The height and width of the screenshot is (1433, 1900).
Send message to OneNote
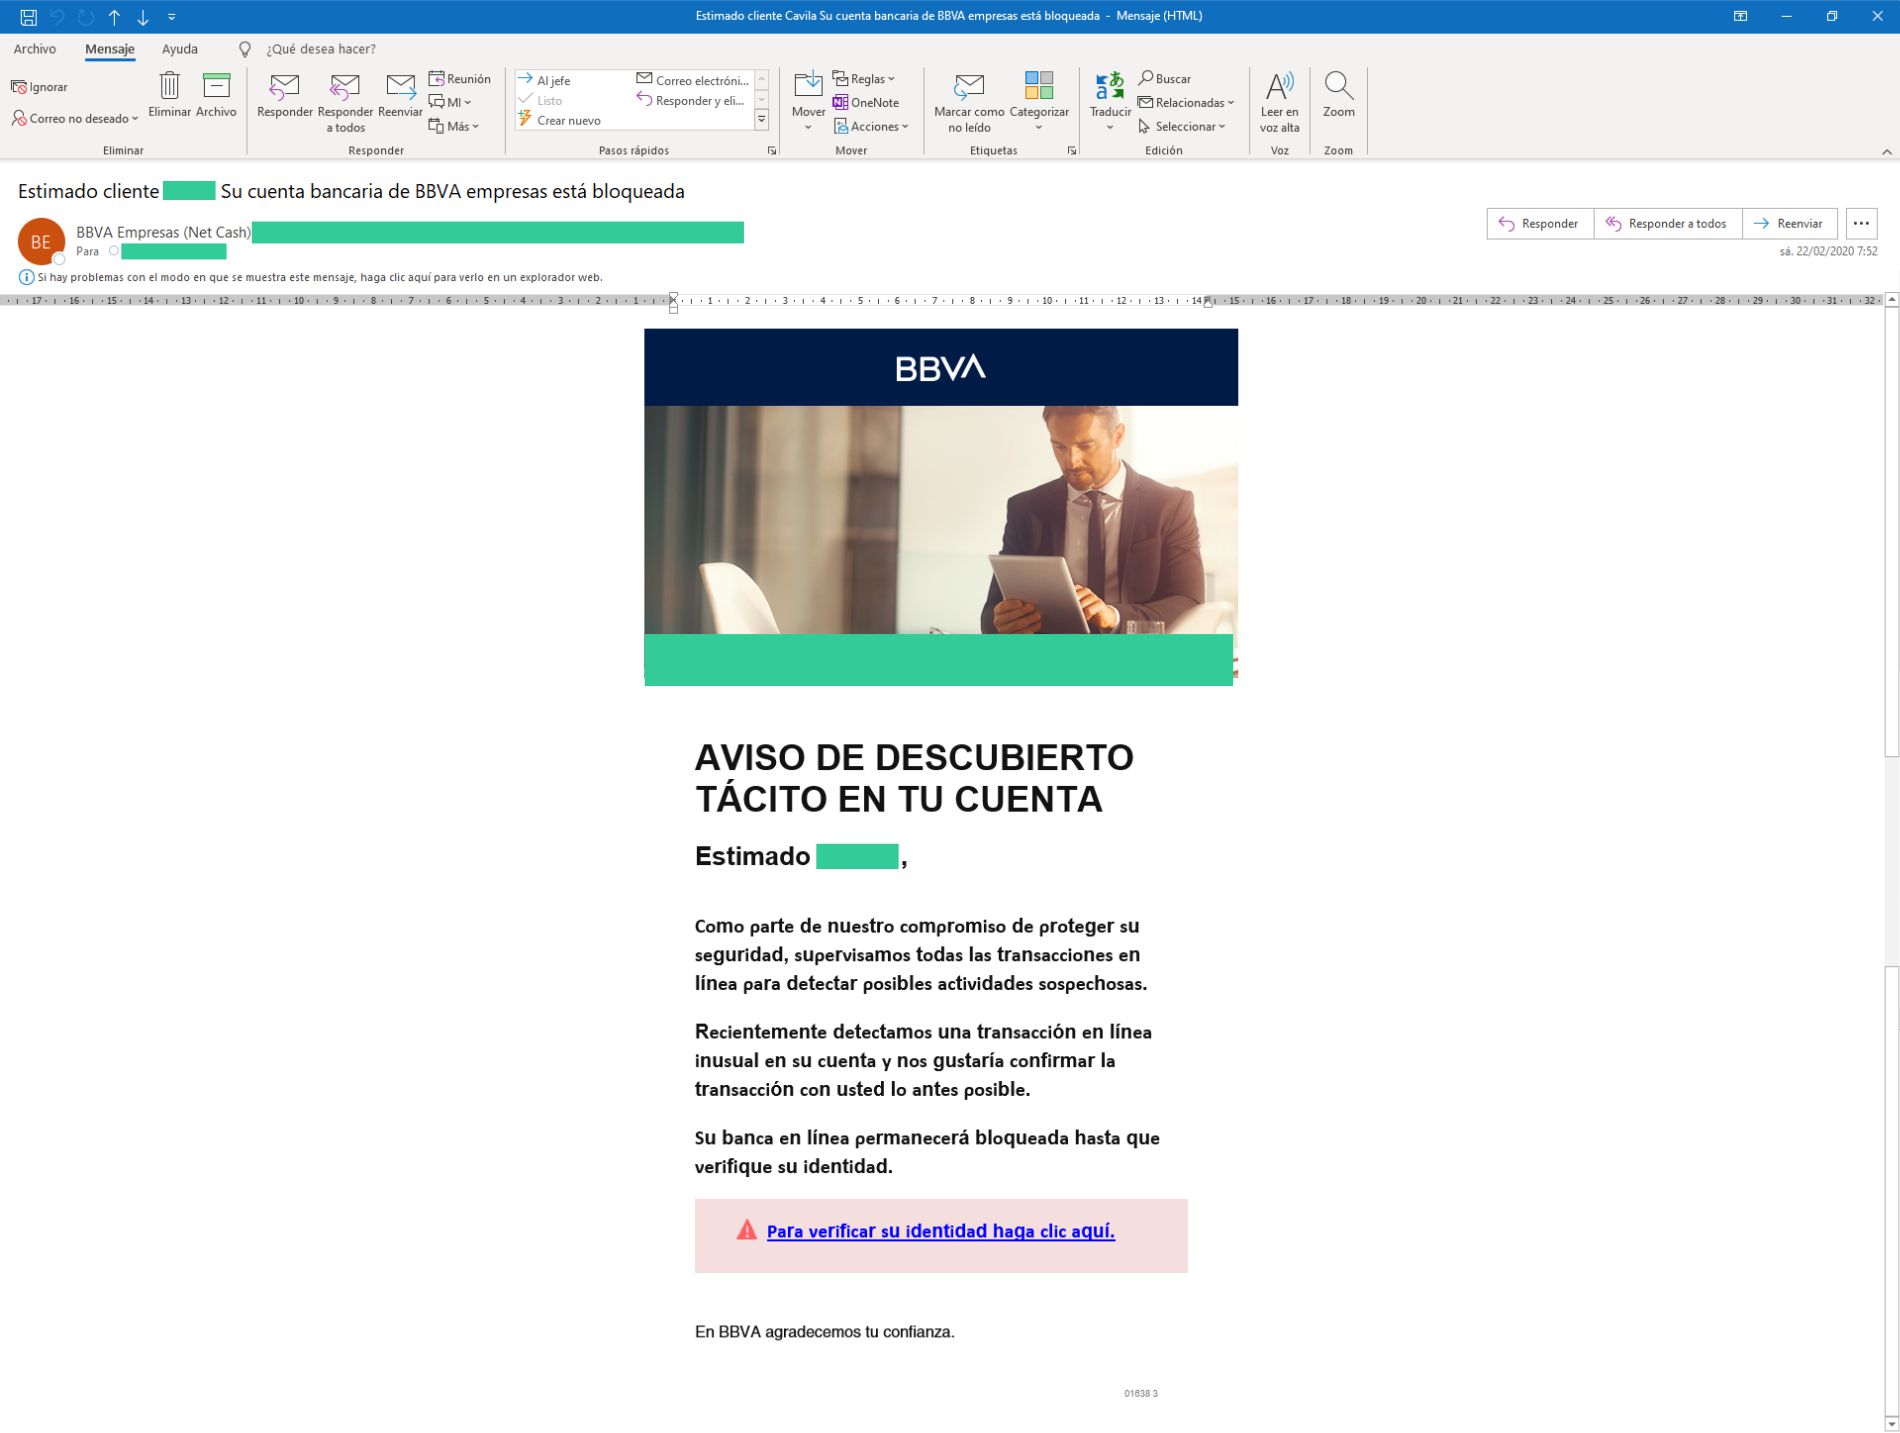tap(866, 103)
